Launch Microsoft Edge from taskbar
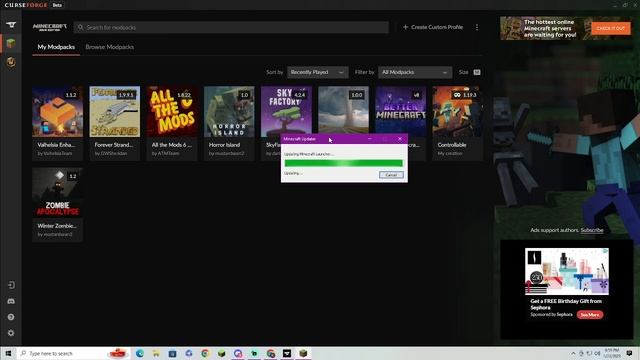 140,353
